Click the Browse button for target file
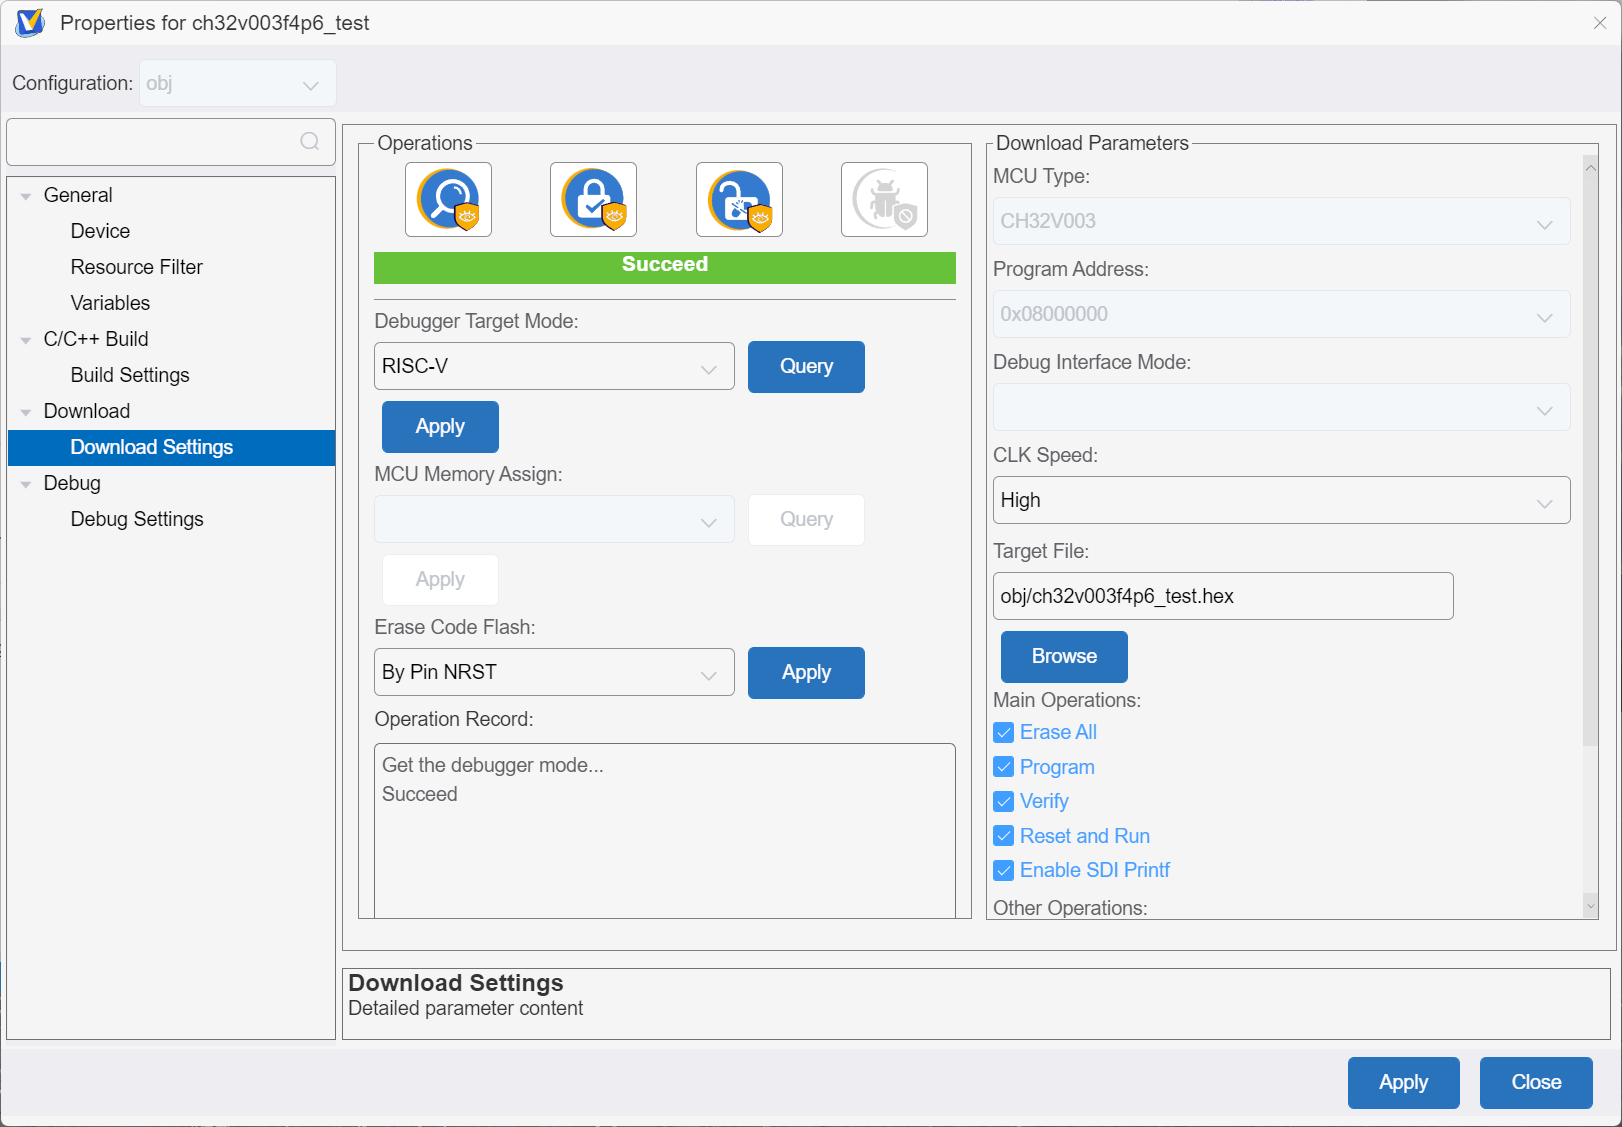Image resolution: width=1622 pixels, height=1127 pixels. (x=1064, y=657)
